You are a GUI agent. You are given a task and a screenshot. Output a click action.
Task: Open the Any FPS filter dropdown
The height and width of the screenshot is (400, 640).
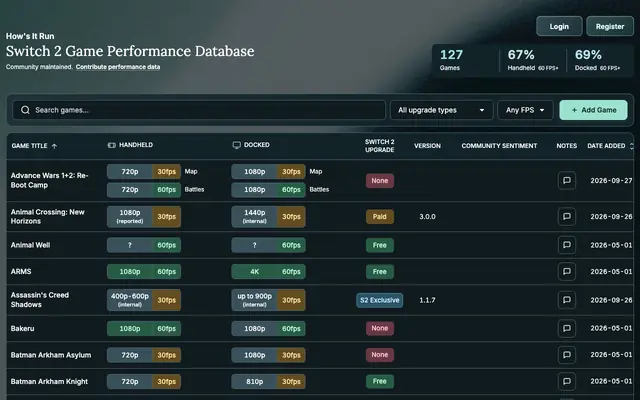(525, 110)
